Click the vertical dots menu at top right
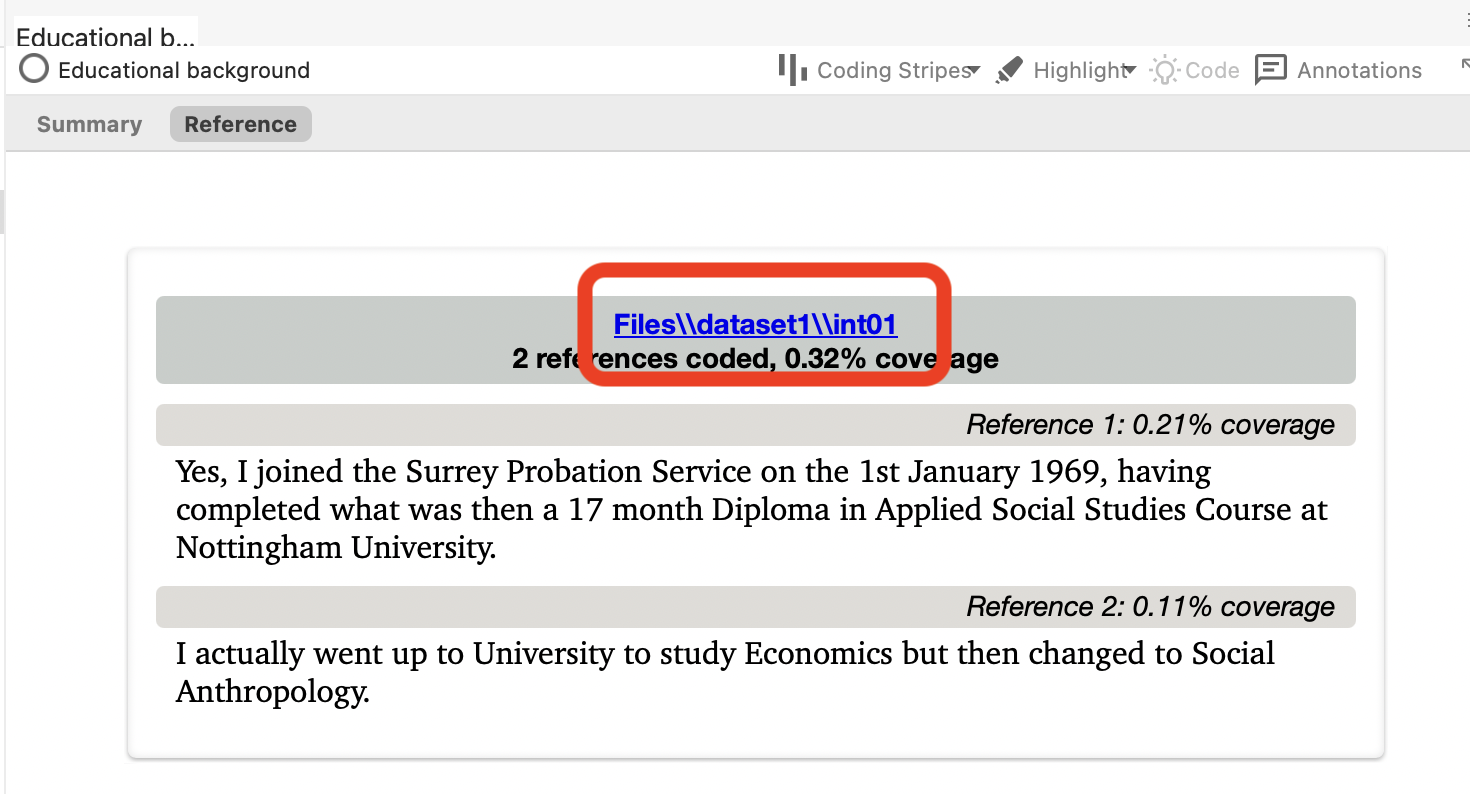The width and height of the screenshot is (1470, 794). click(x=1466, y=22)
